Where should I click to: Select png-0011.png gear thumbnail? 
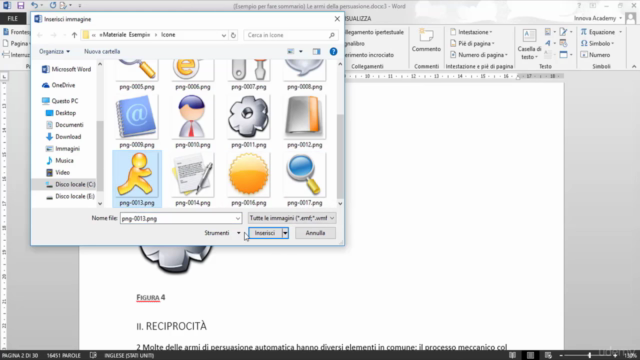(249, 121)
